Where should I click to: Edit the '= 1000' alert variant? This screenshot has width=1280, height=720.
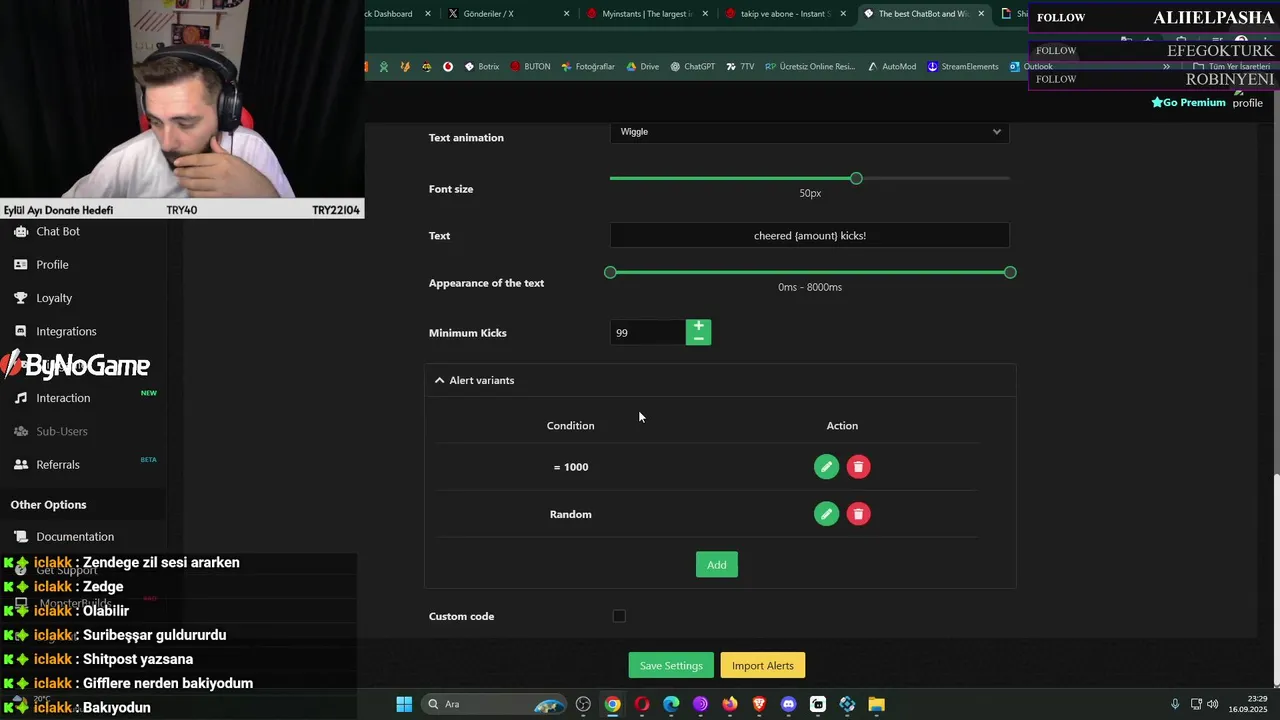[826, 467]
